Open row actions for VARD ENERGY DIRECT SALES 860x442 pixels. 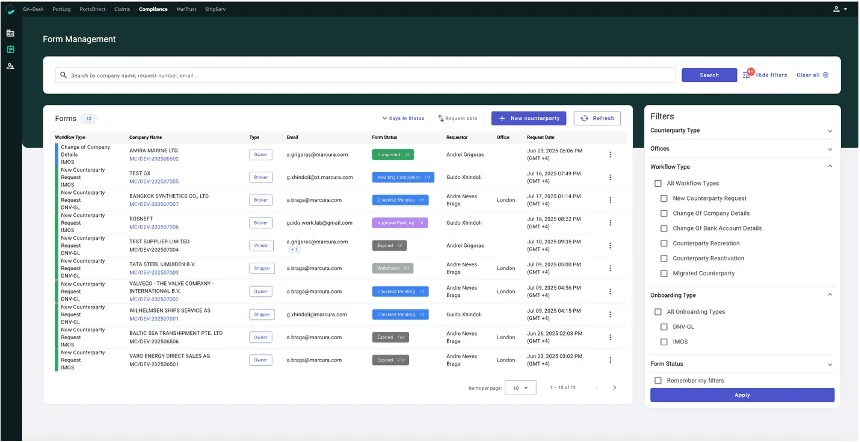(x=610, y=360)
